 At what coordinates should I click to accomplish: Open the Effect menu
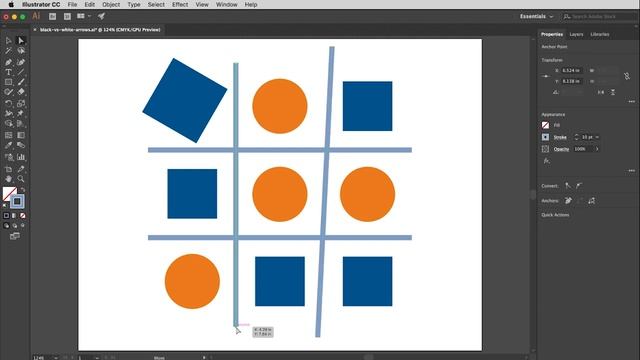[x=180, y=4]
